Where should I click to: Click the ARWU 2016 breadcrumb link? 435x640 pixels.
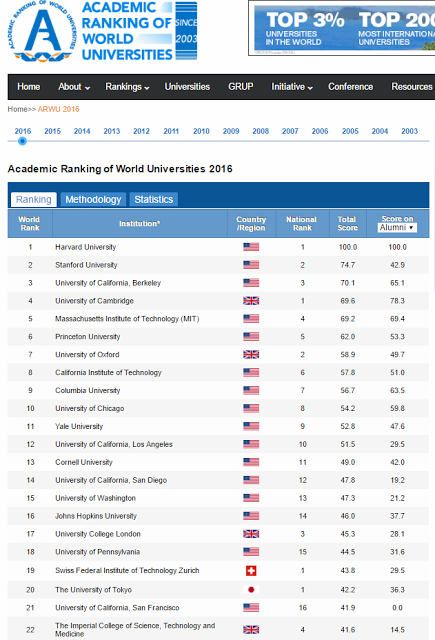pos(58,109)
